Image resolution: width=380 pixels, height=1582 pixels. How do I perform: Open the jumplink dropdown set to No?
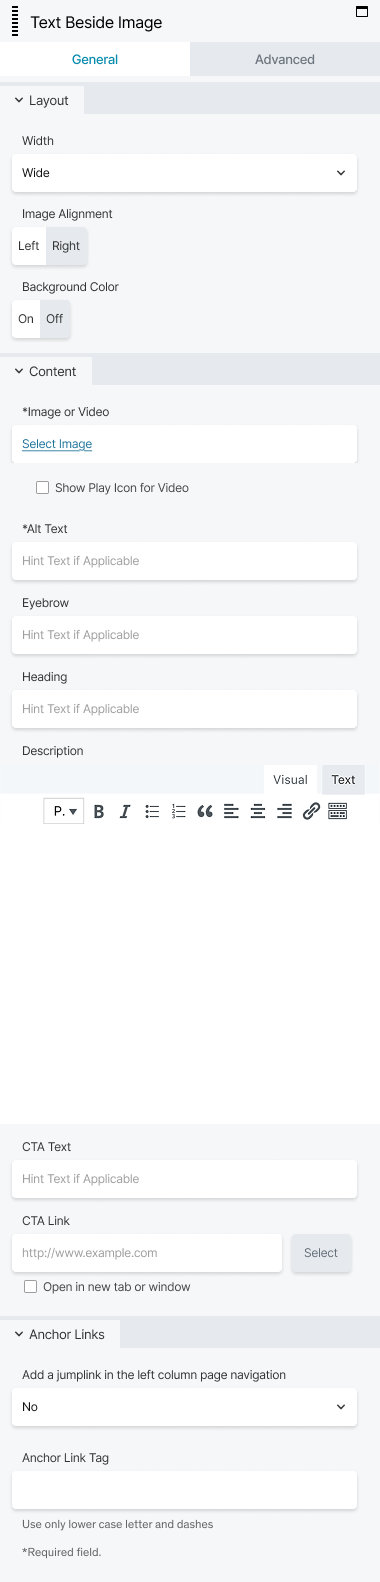pyautogui.click(x=184, y=1407)
